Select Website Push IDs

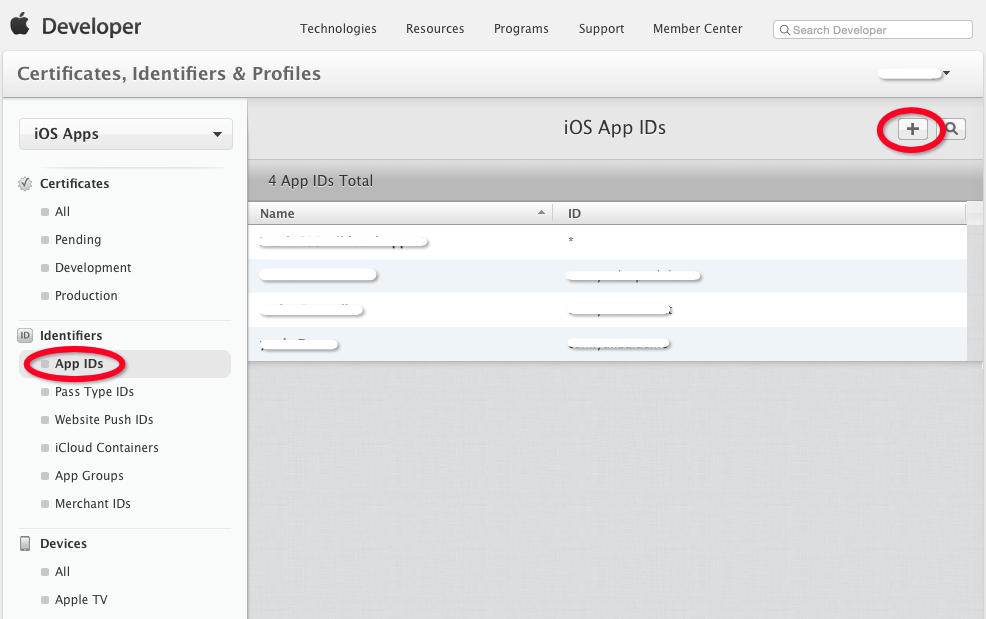click(104, 420)
